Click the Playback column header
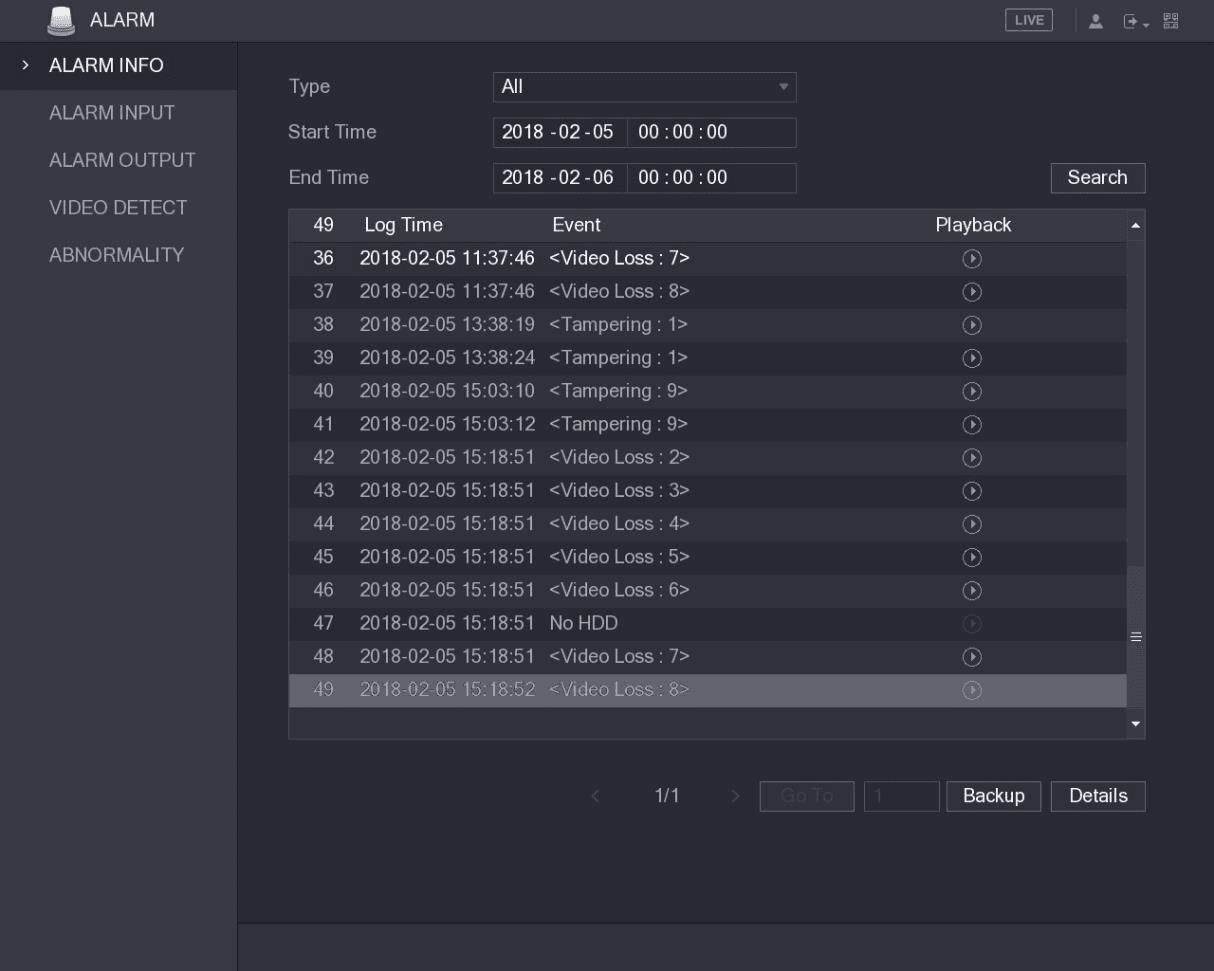This screenshot has height=971, width=1214. click(x=973, y=226)
